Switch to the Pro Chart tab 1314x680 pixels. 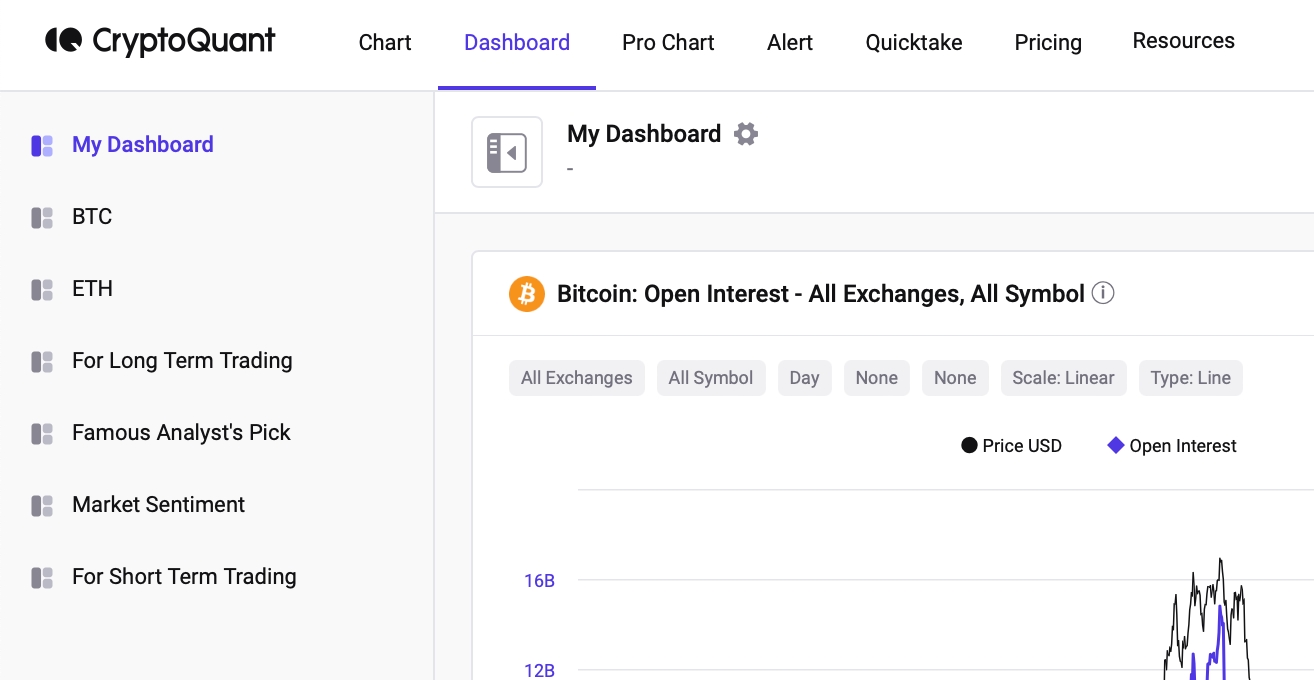coord(668,42)
